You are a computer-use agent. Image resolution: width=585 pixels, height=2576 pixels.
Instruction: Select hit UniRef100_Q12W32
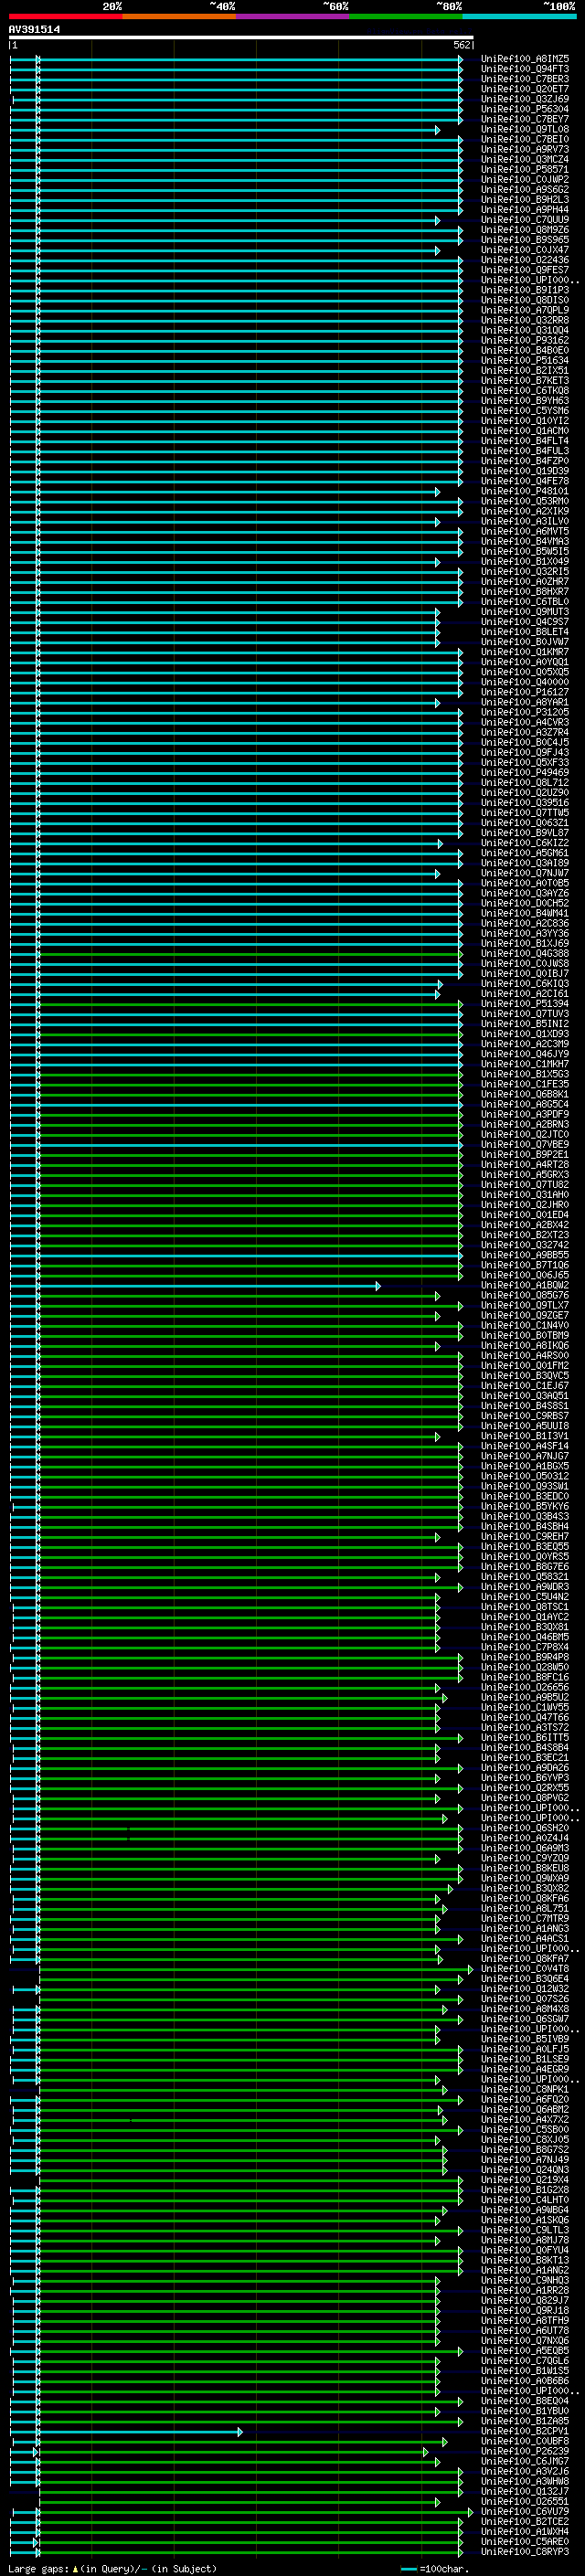pos(525,1988)
